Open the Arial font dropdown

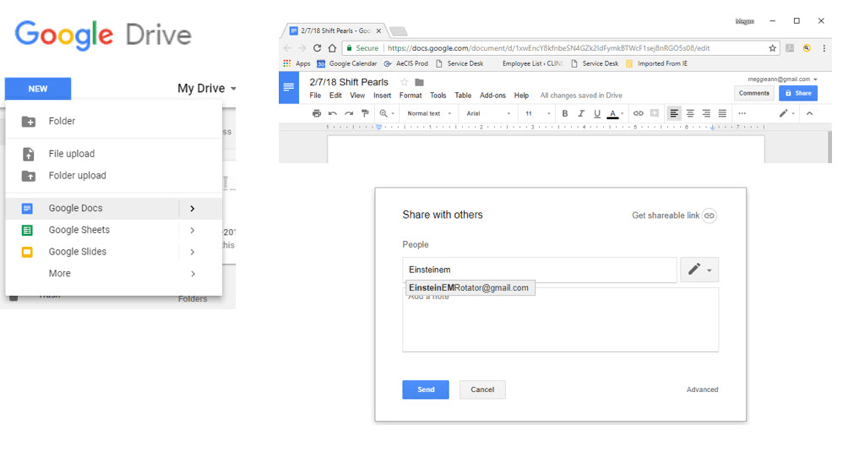[488, 113]
